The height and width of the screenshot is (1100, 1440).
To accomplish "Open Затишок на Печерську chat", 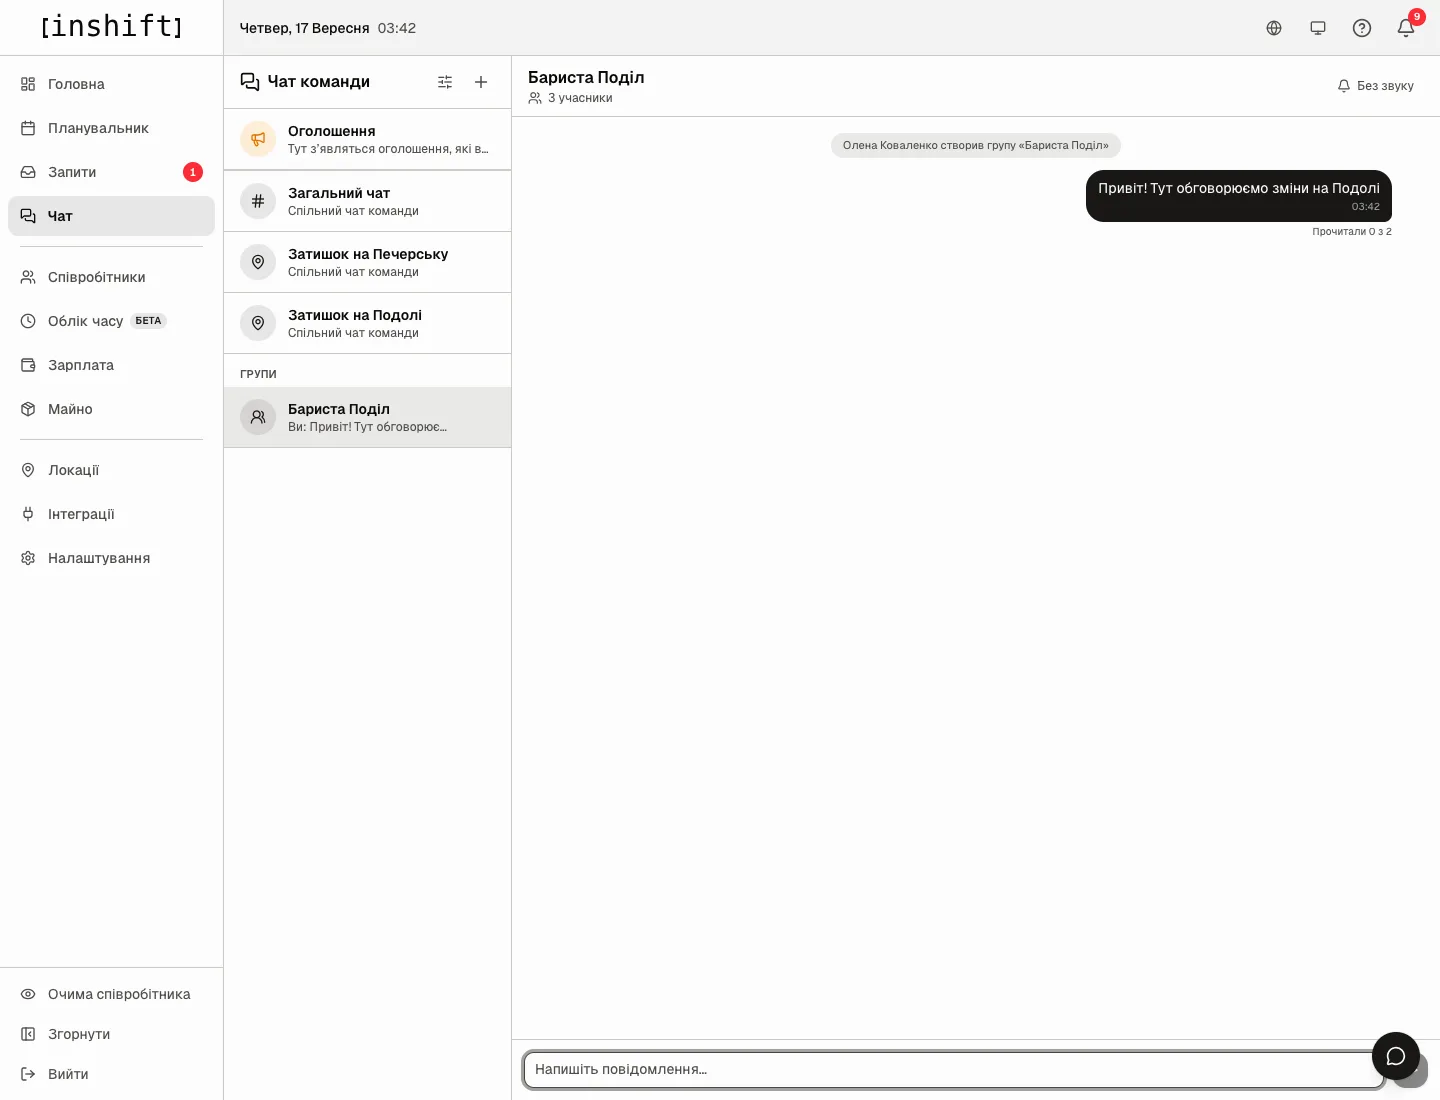I will coord(367,262).
